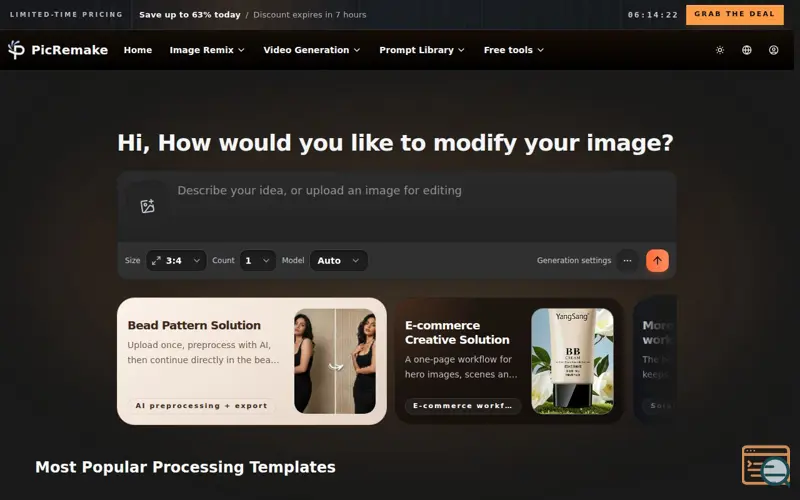The image size is (800, 500).
Task: Click the 'Save up to 63% today' text
Action: point(190,15)
